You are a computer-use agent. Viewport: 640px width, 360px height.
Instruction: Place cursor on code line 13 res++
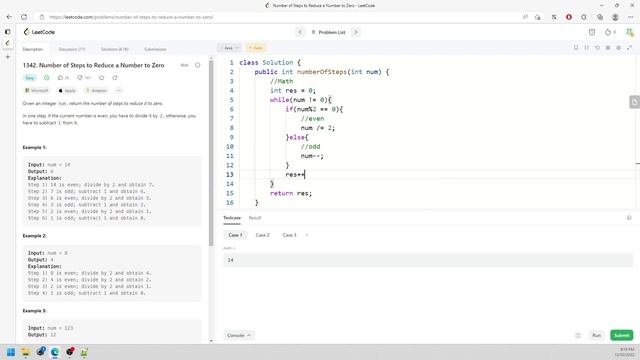(x=295, y=175)
